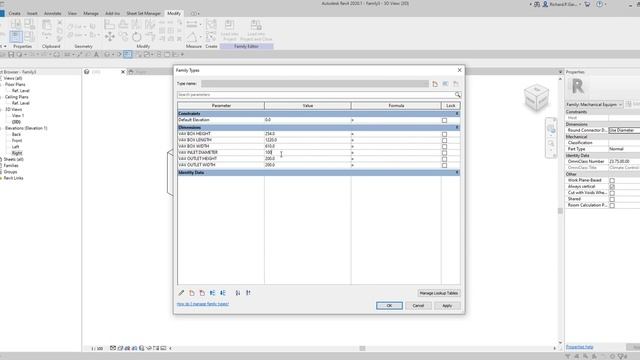Open the Annotate ribbon tab
The width and height of the screenshot is (640, 360).
coord(52,13)
